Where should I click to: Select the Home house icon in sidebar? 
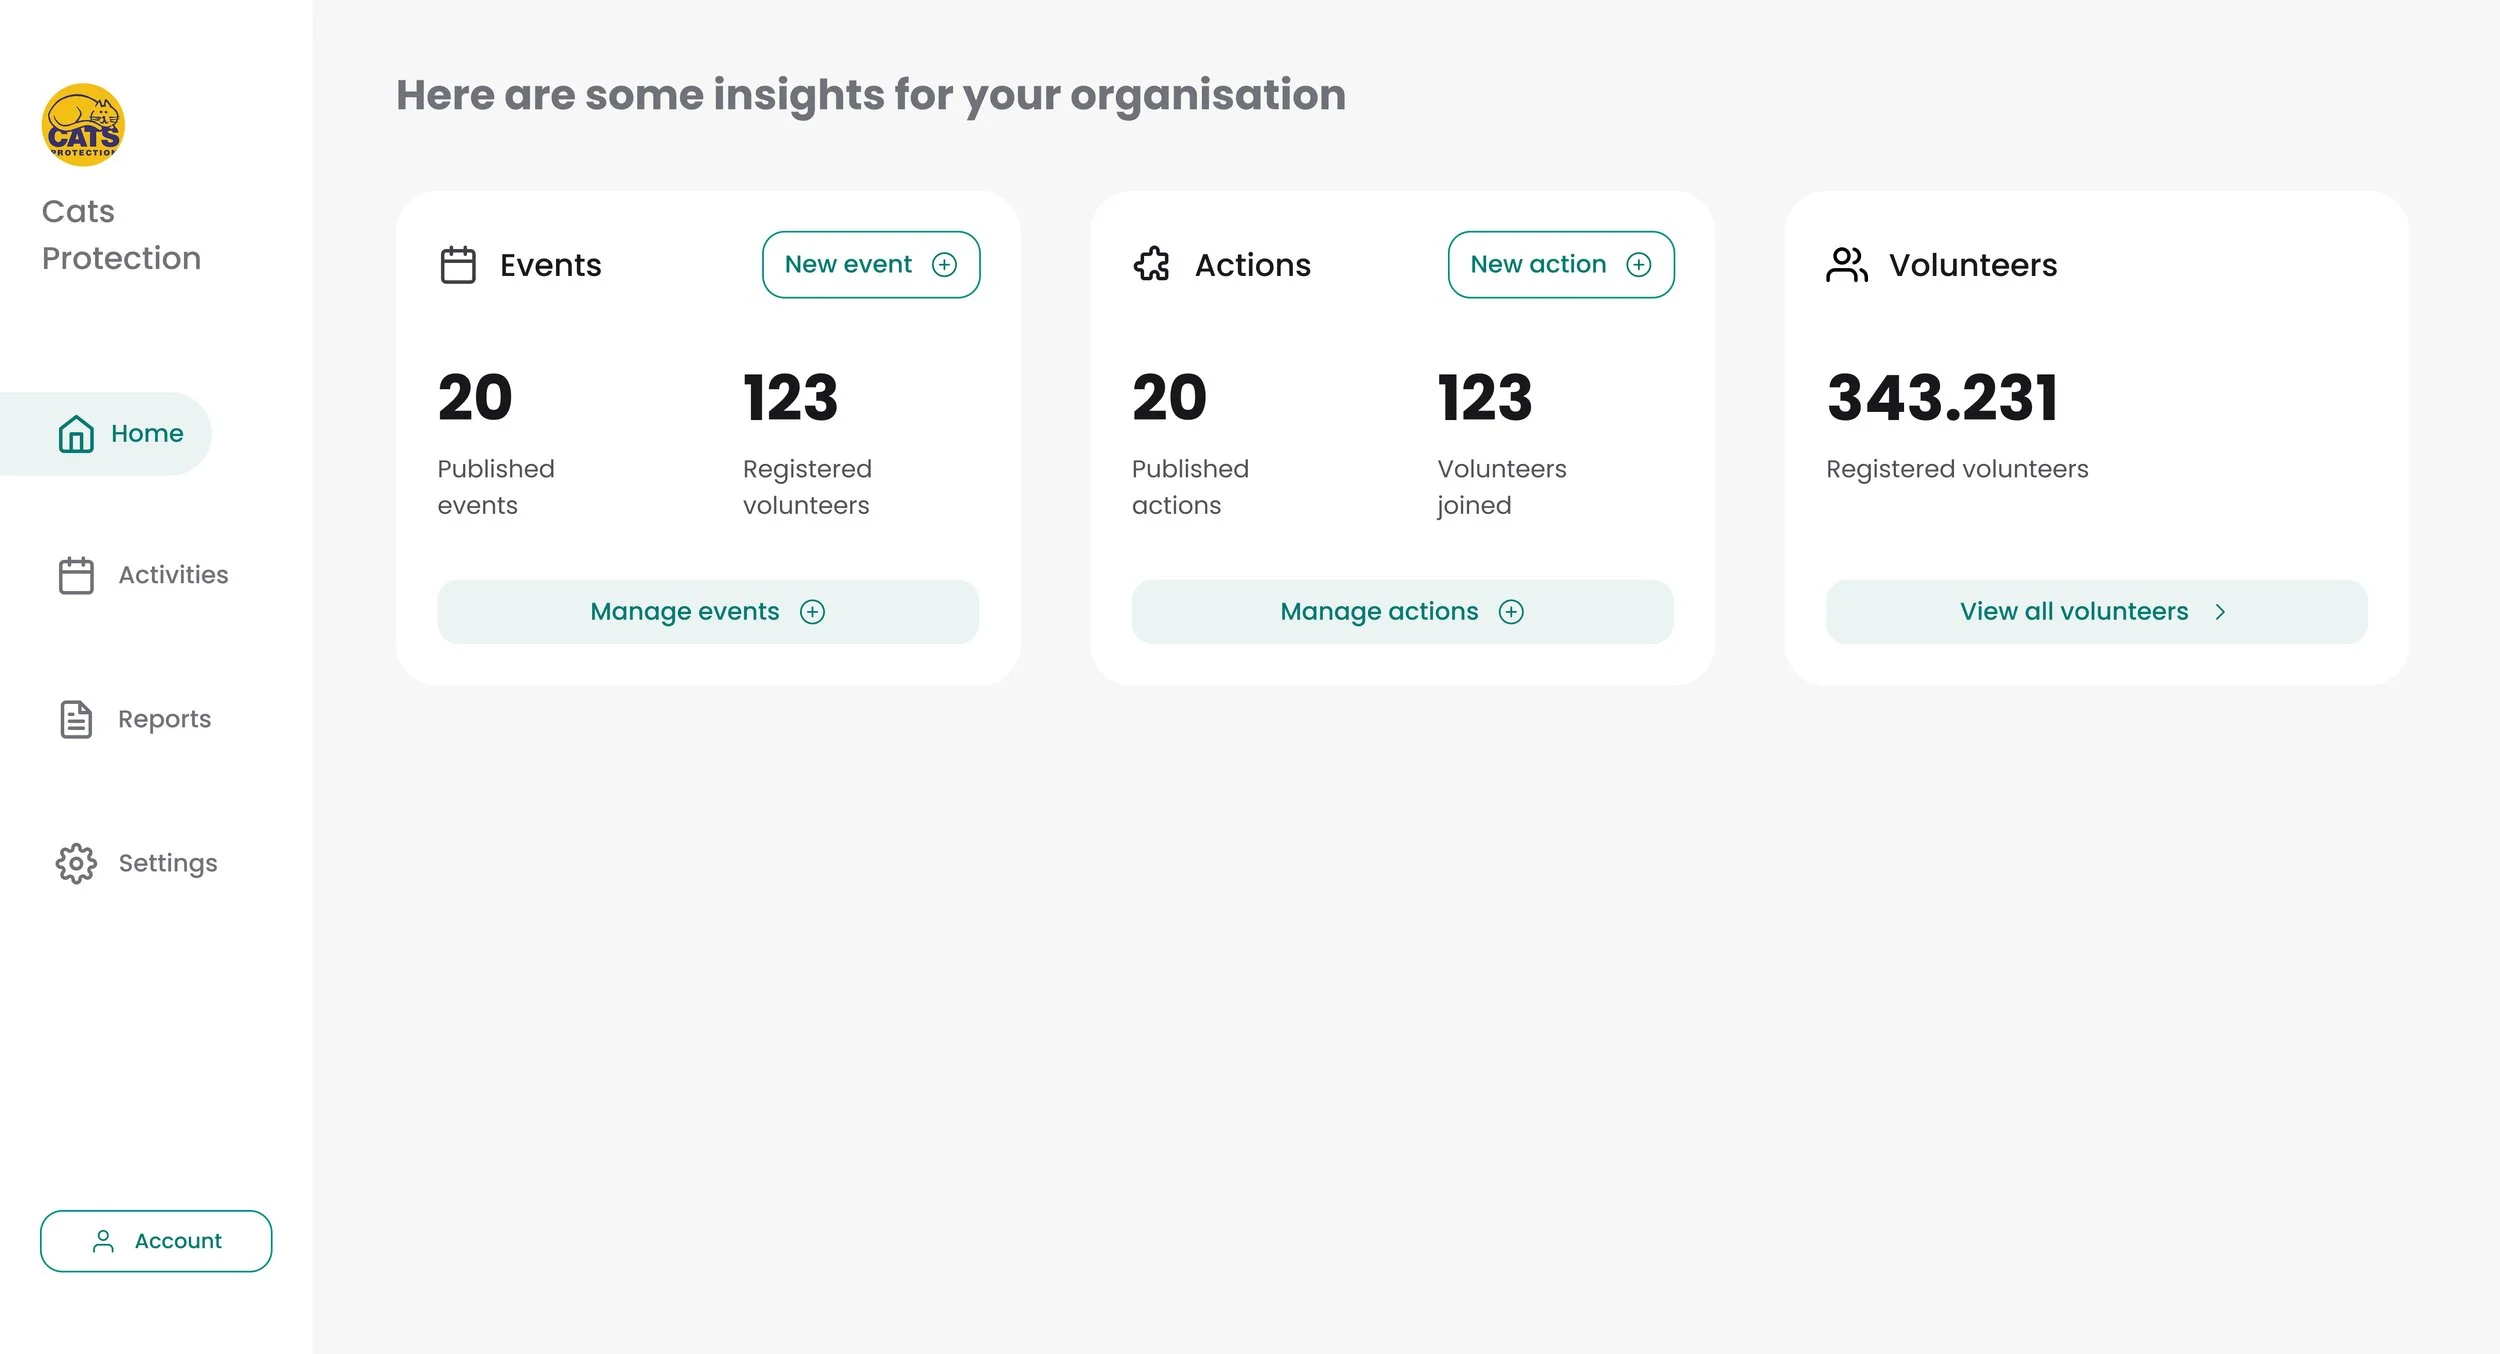76,434
